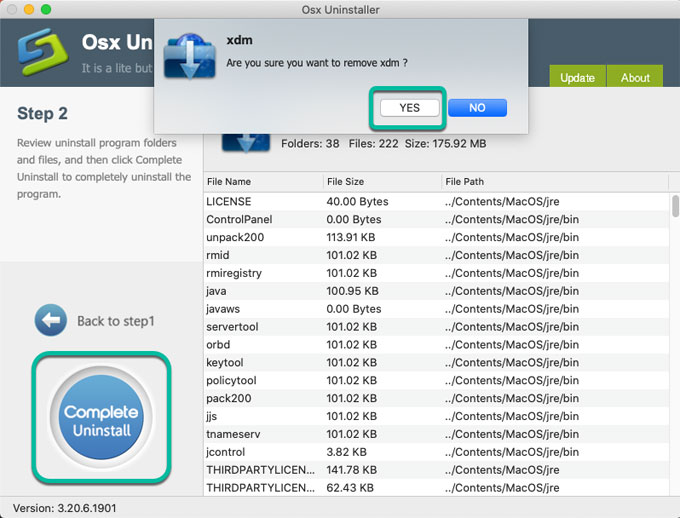Confirm removal with the YES button

(409, 108)
